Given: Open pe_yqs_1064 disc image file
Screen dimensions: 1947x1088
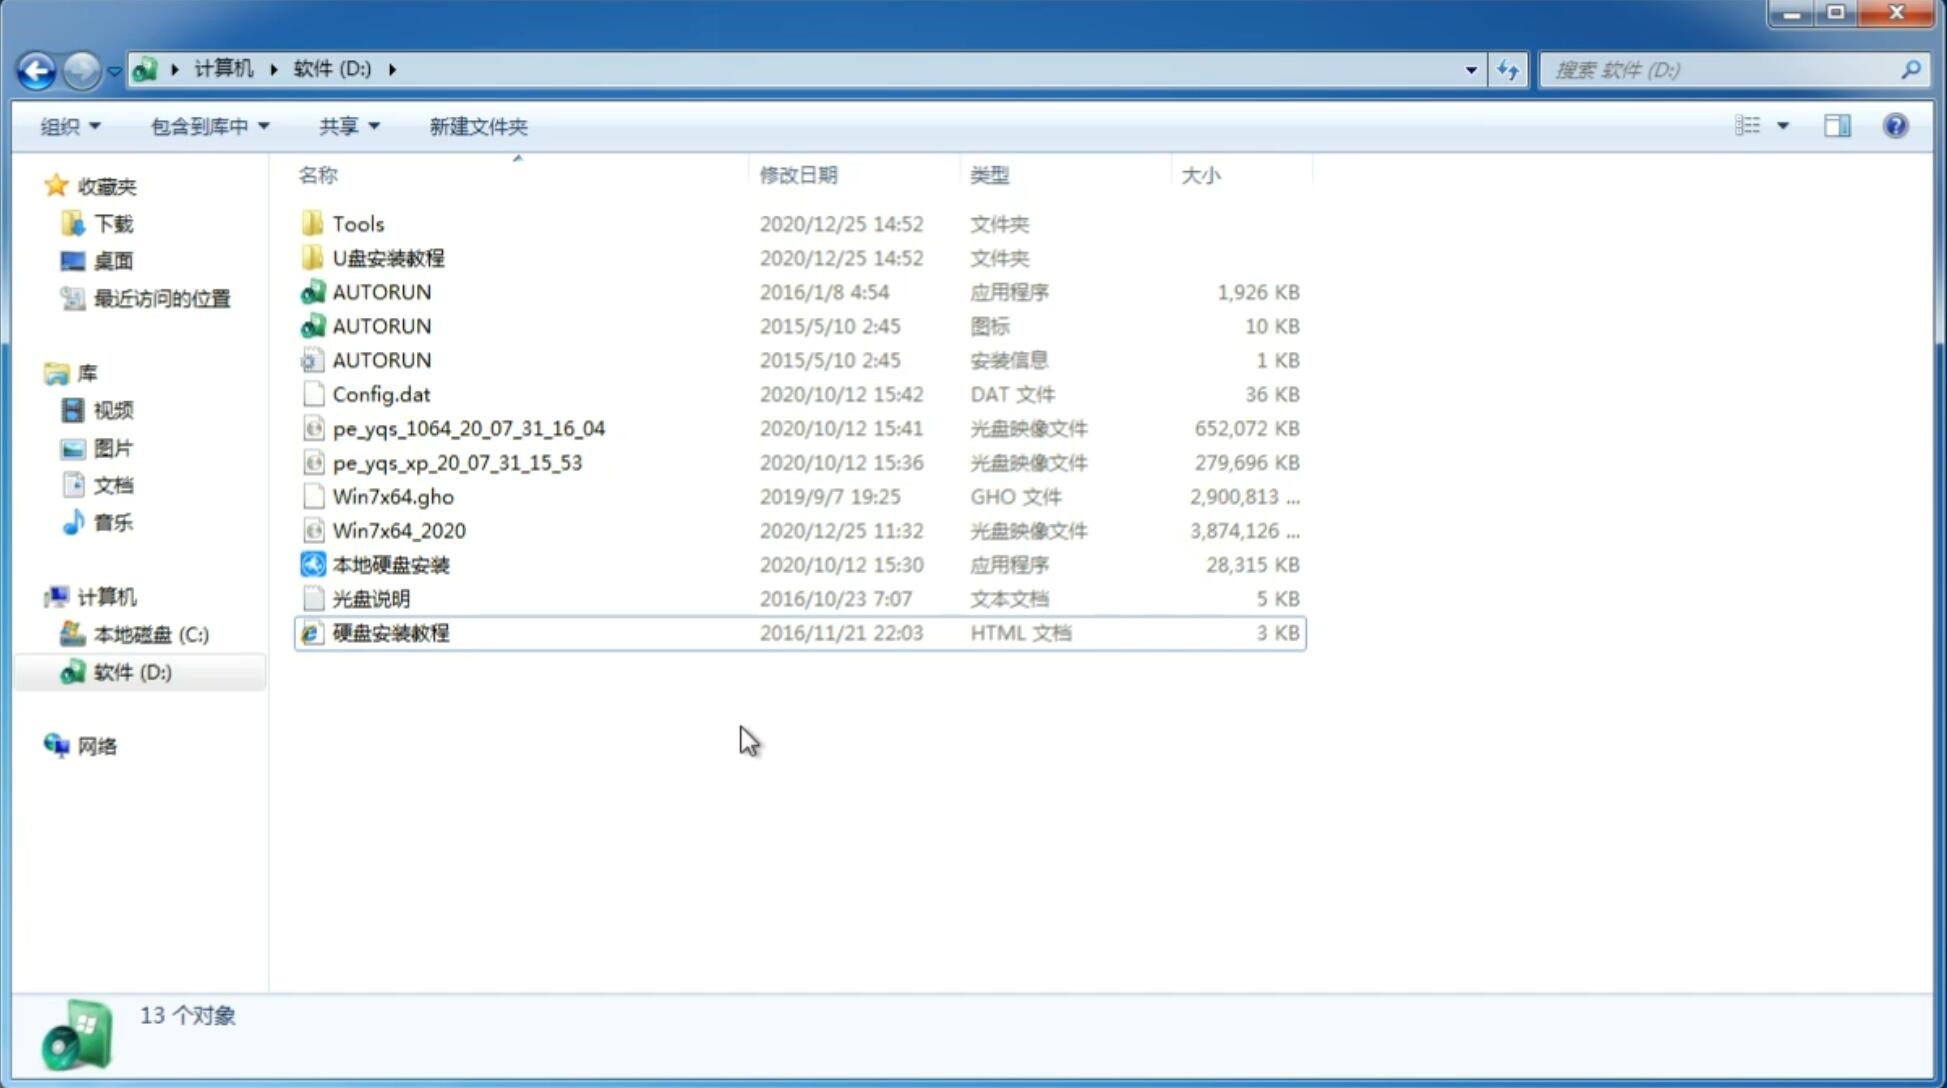Looking at the screenshot, I should (x=469, y=428).
